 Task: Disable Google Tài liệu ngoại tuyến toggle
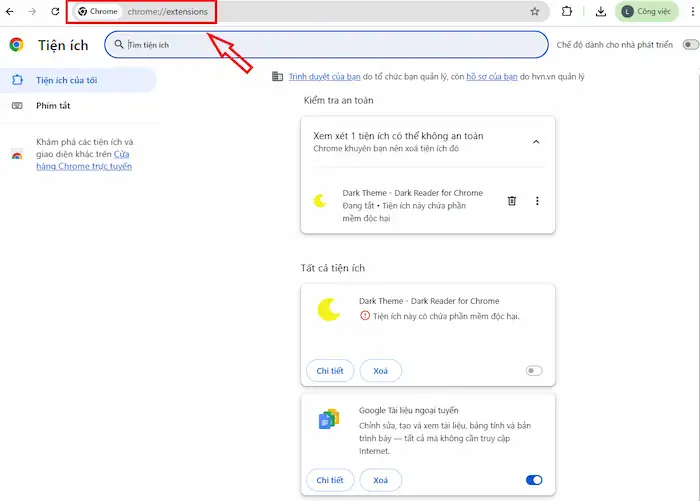[x=534, y=481]
